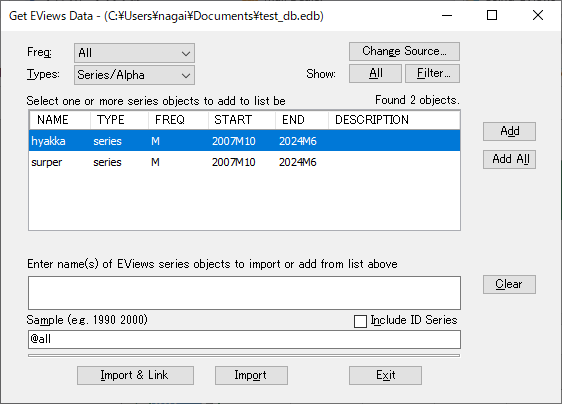The image size is (562, 404).
Task: Open the Freq dropdown list
Action: point(134,53)
